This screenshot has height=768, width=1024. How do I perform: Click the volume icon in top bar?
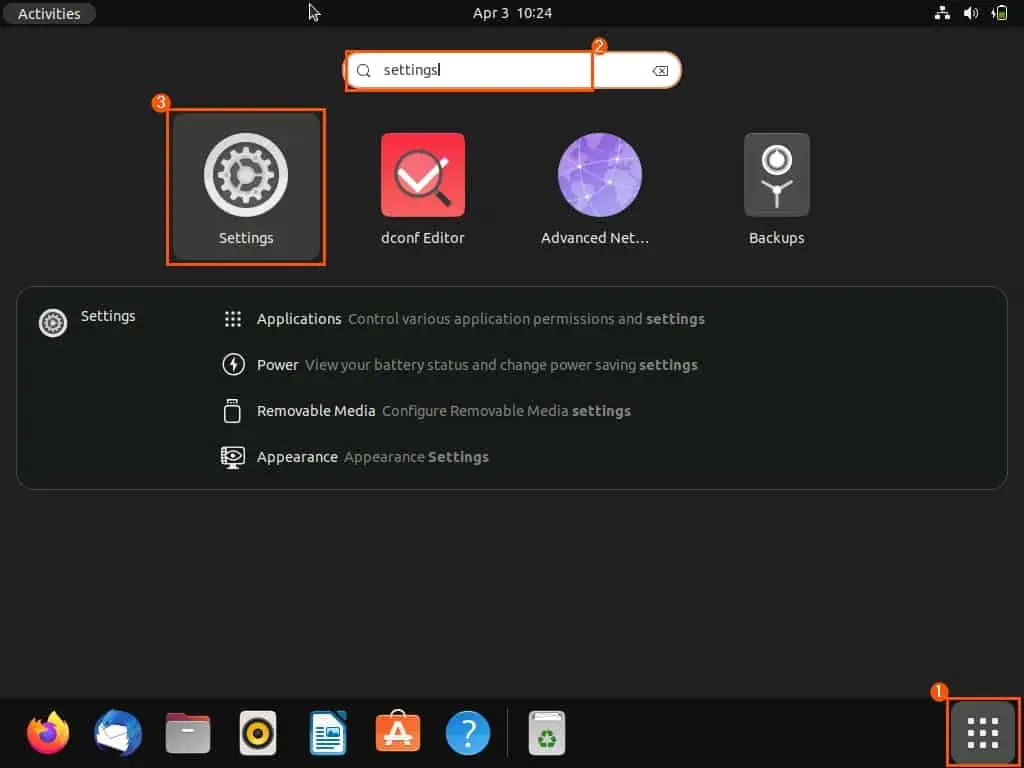pyautogui.click(x=970, y=13)
